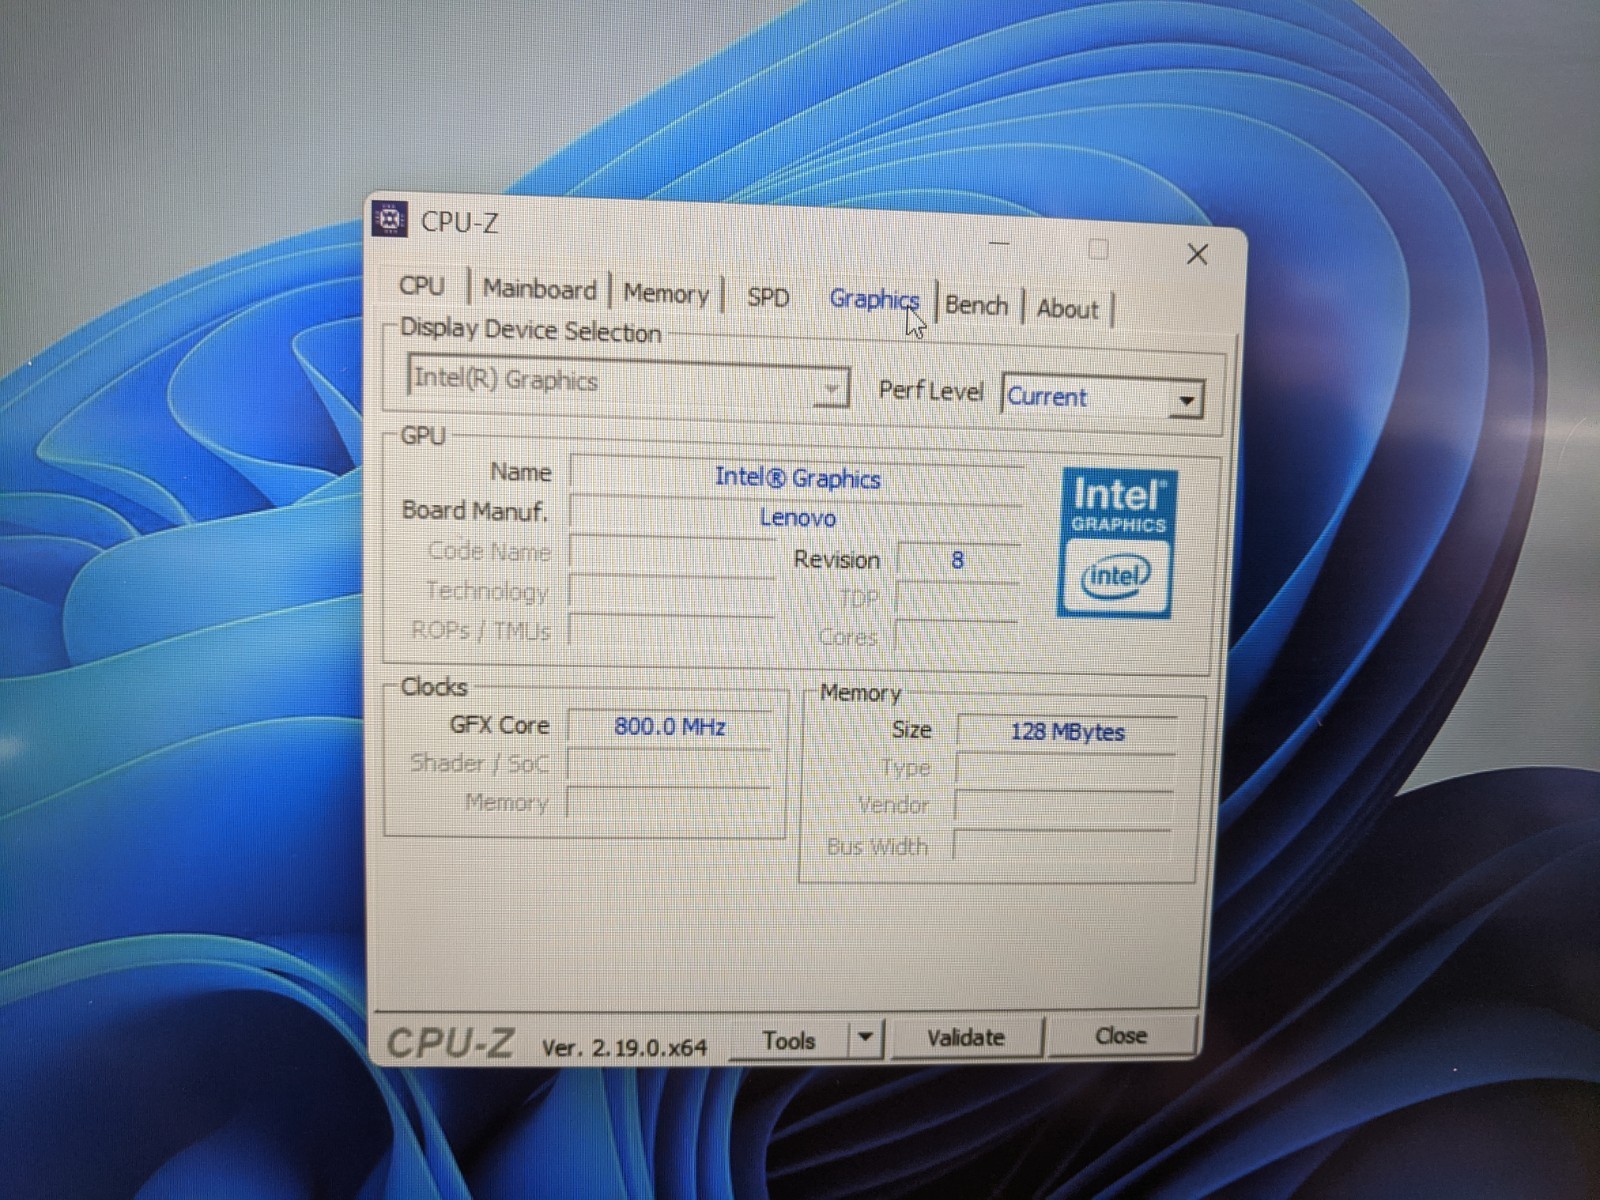This screenshot has width=1600, height=1200.
Task: Click the empty Code Name field
Action: [x=672, y=555]
